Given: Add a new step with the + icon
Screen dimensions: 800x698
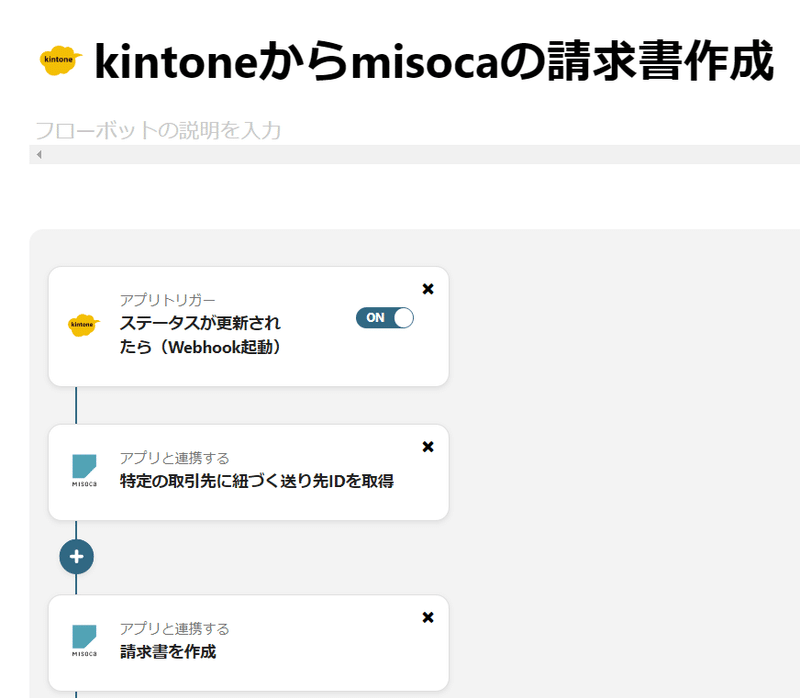Looking at the screenshot, I should [x=77, y=556].
